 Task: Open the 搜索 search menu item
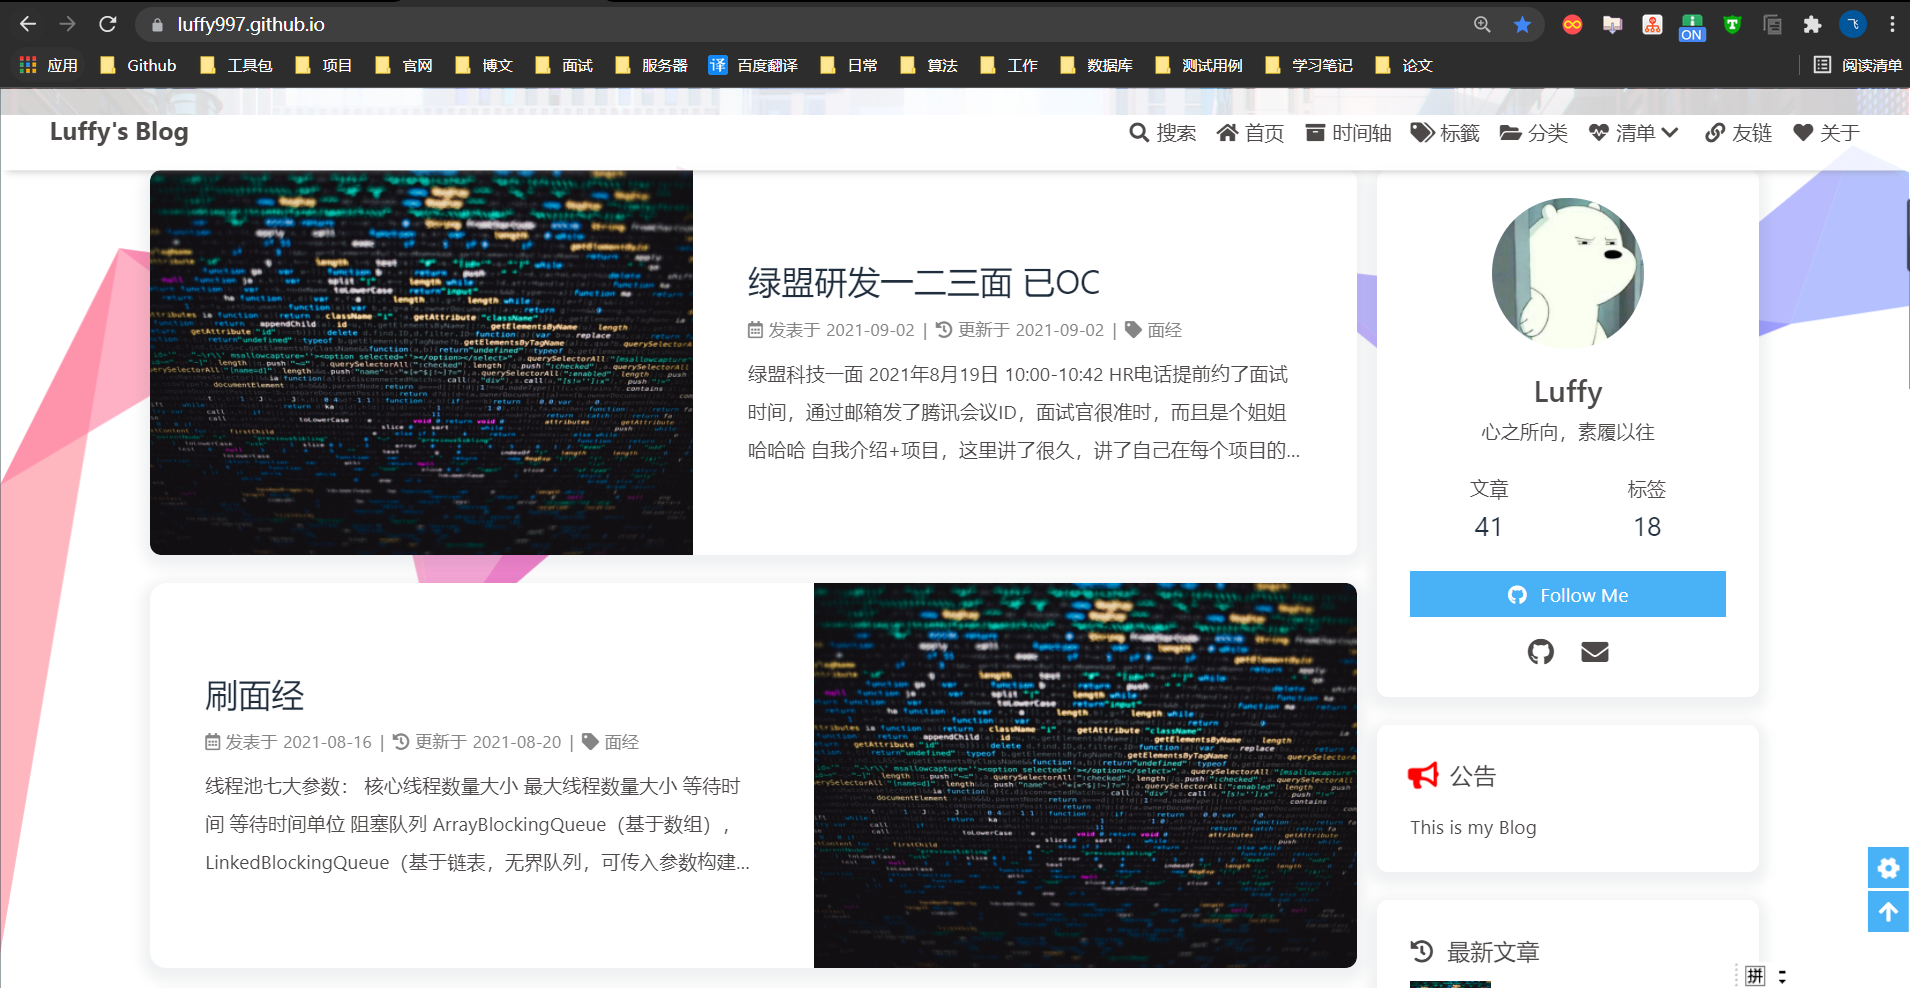pyautogui.click(x=1162, y=133)
